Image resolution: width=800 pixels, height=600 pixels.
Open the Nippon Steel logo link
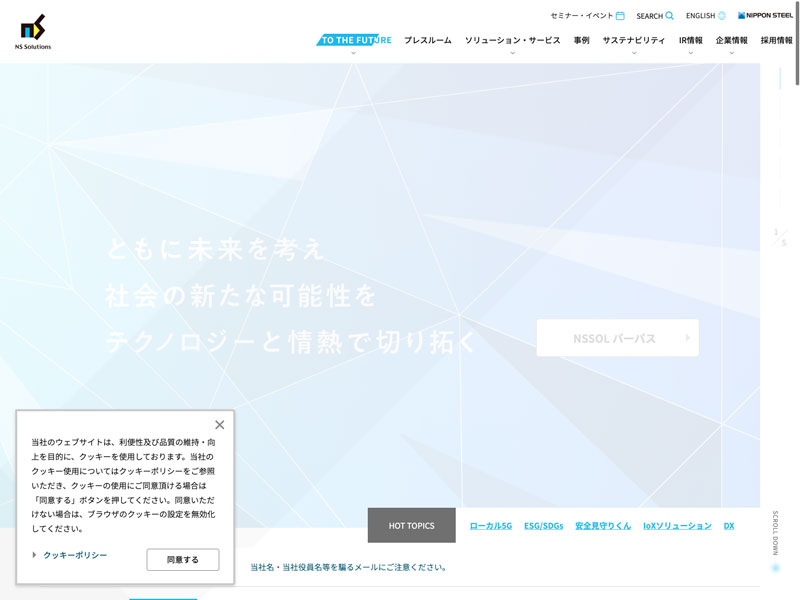click(x=765, y=16)
